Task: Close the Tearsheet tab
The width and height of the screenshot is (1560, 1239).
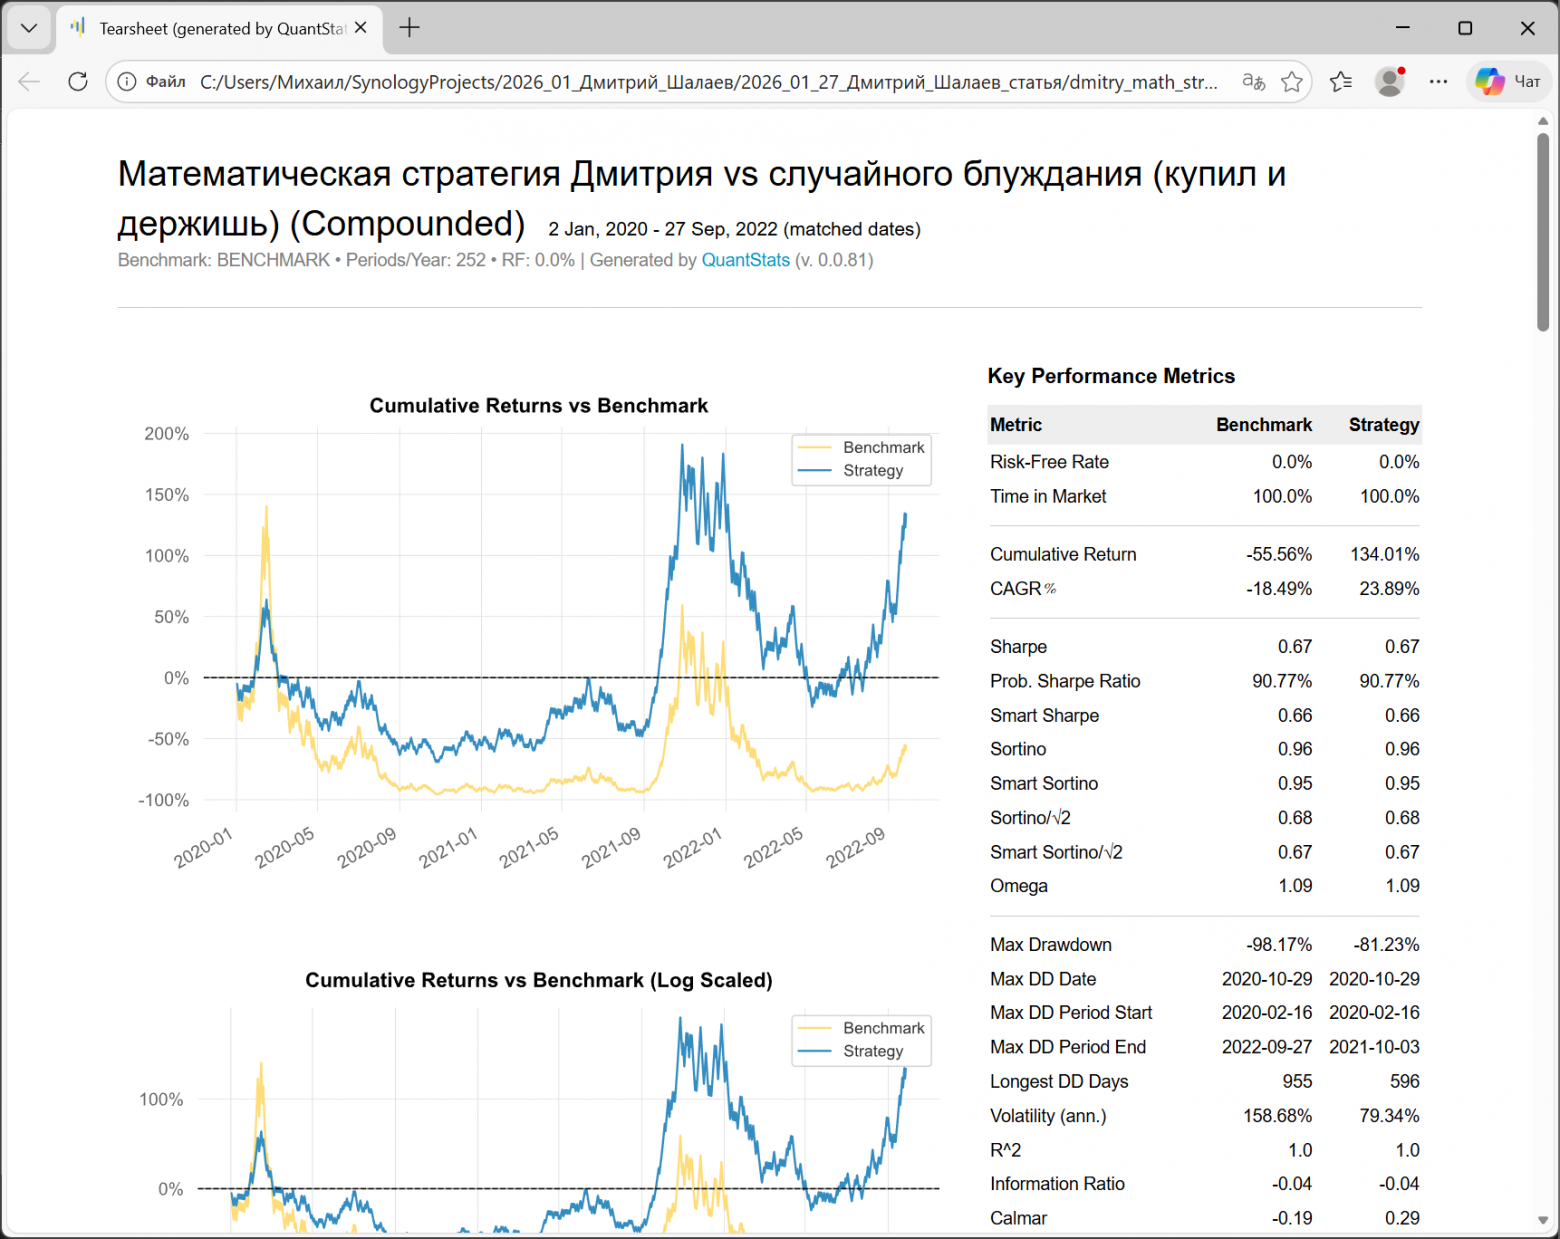Action: (x=360, y=28)
